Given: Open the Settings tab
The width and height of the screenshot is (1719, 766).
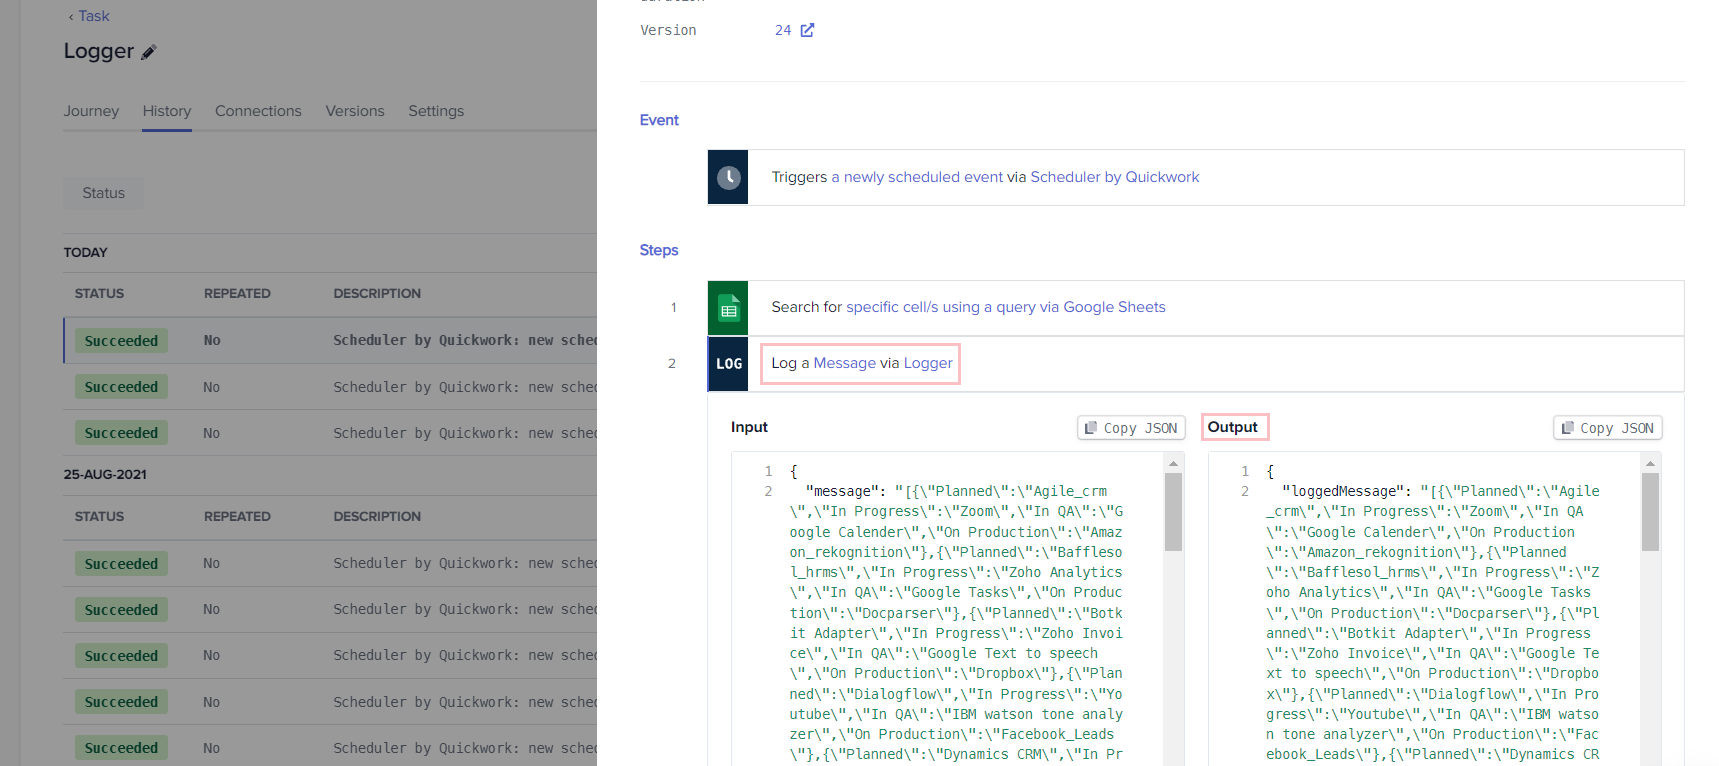Looking at the screenshot, I should [x=436, y=111].
